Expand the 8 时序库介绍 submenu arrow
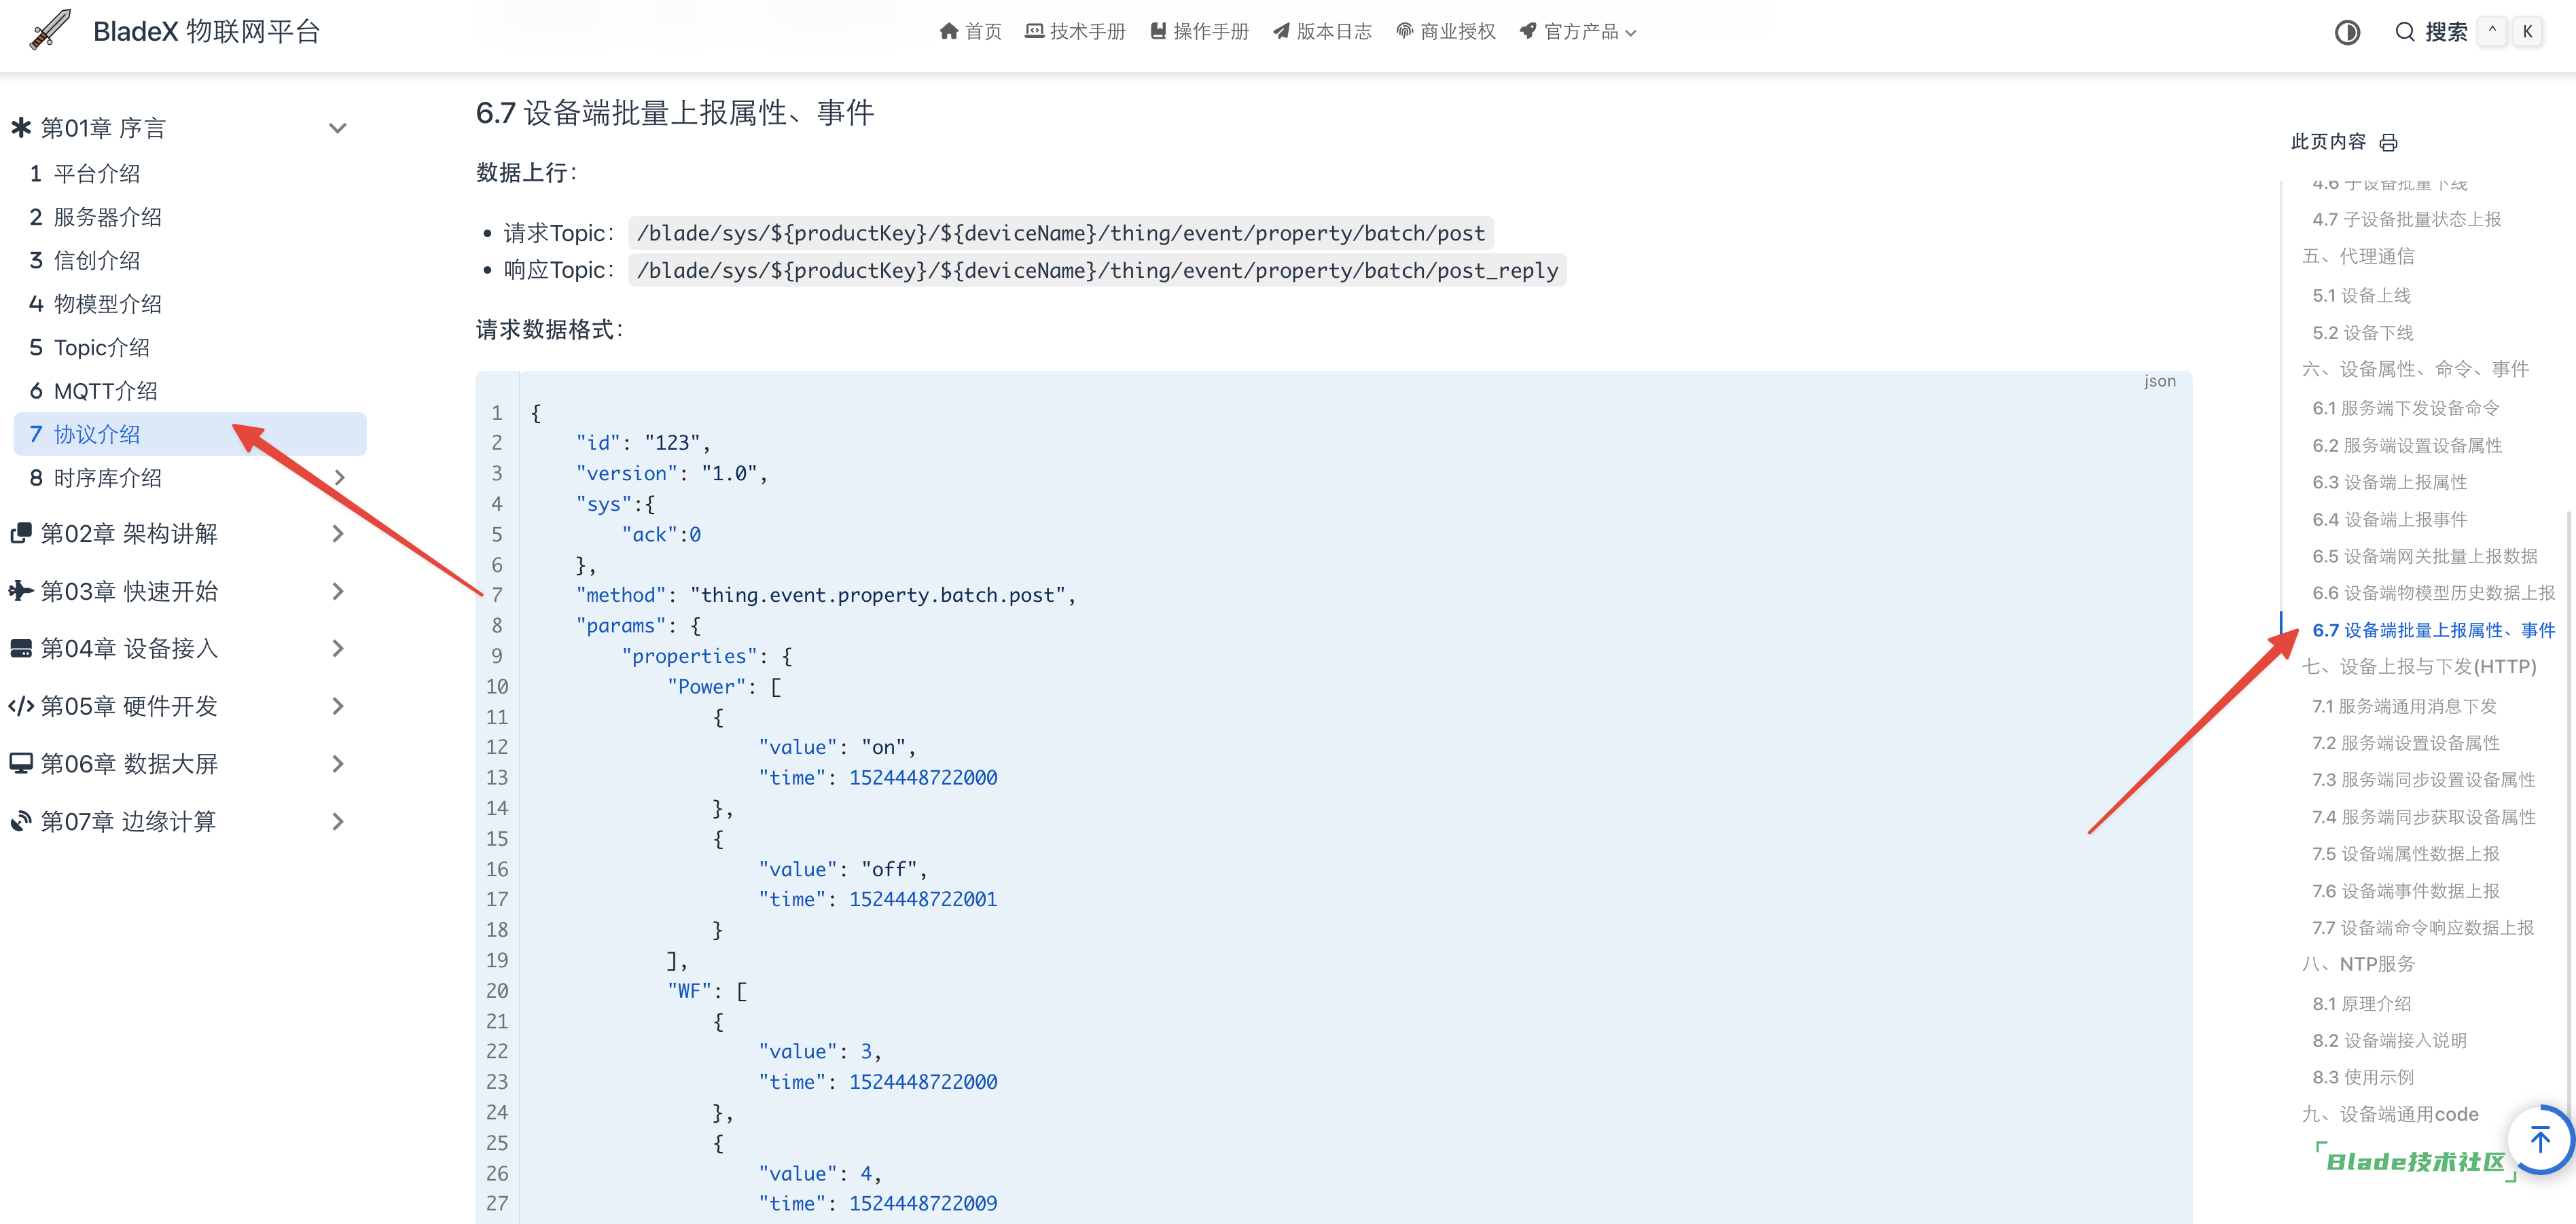The width and height of the screenshot is (2576, 1224). point(340,478)
